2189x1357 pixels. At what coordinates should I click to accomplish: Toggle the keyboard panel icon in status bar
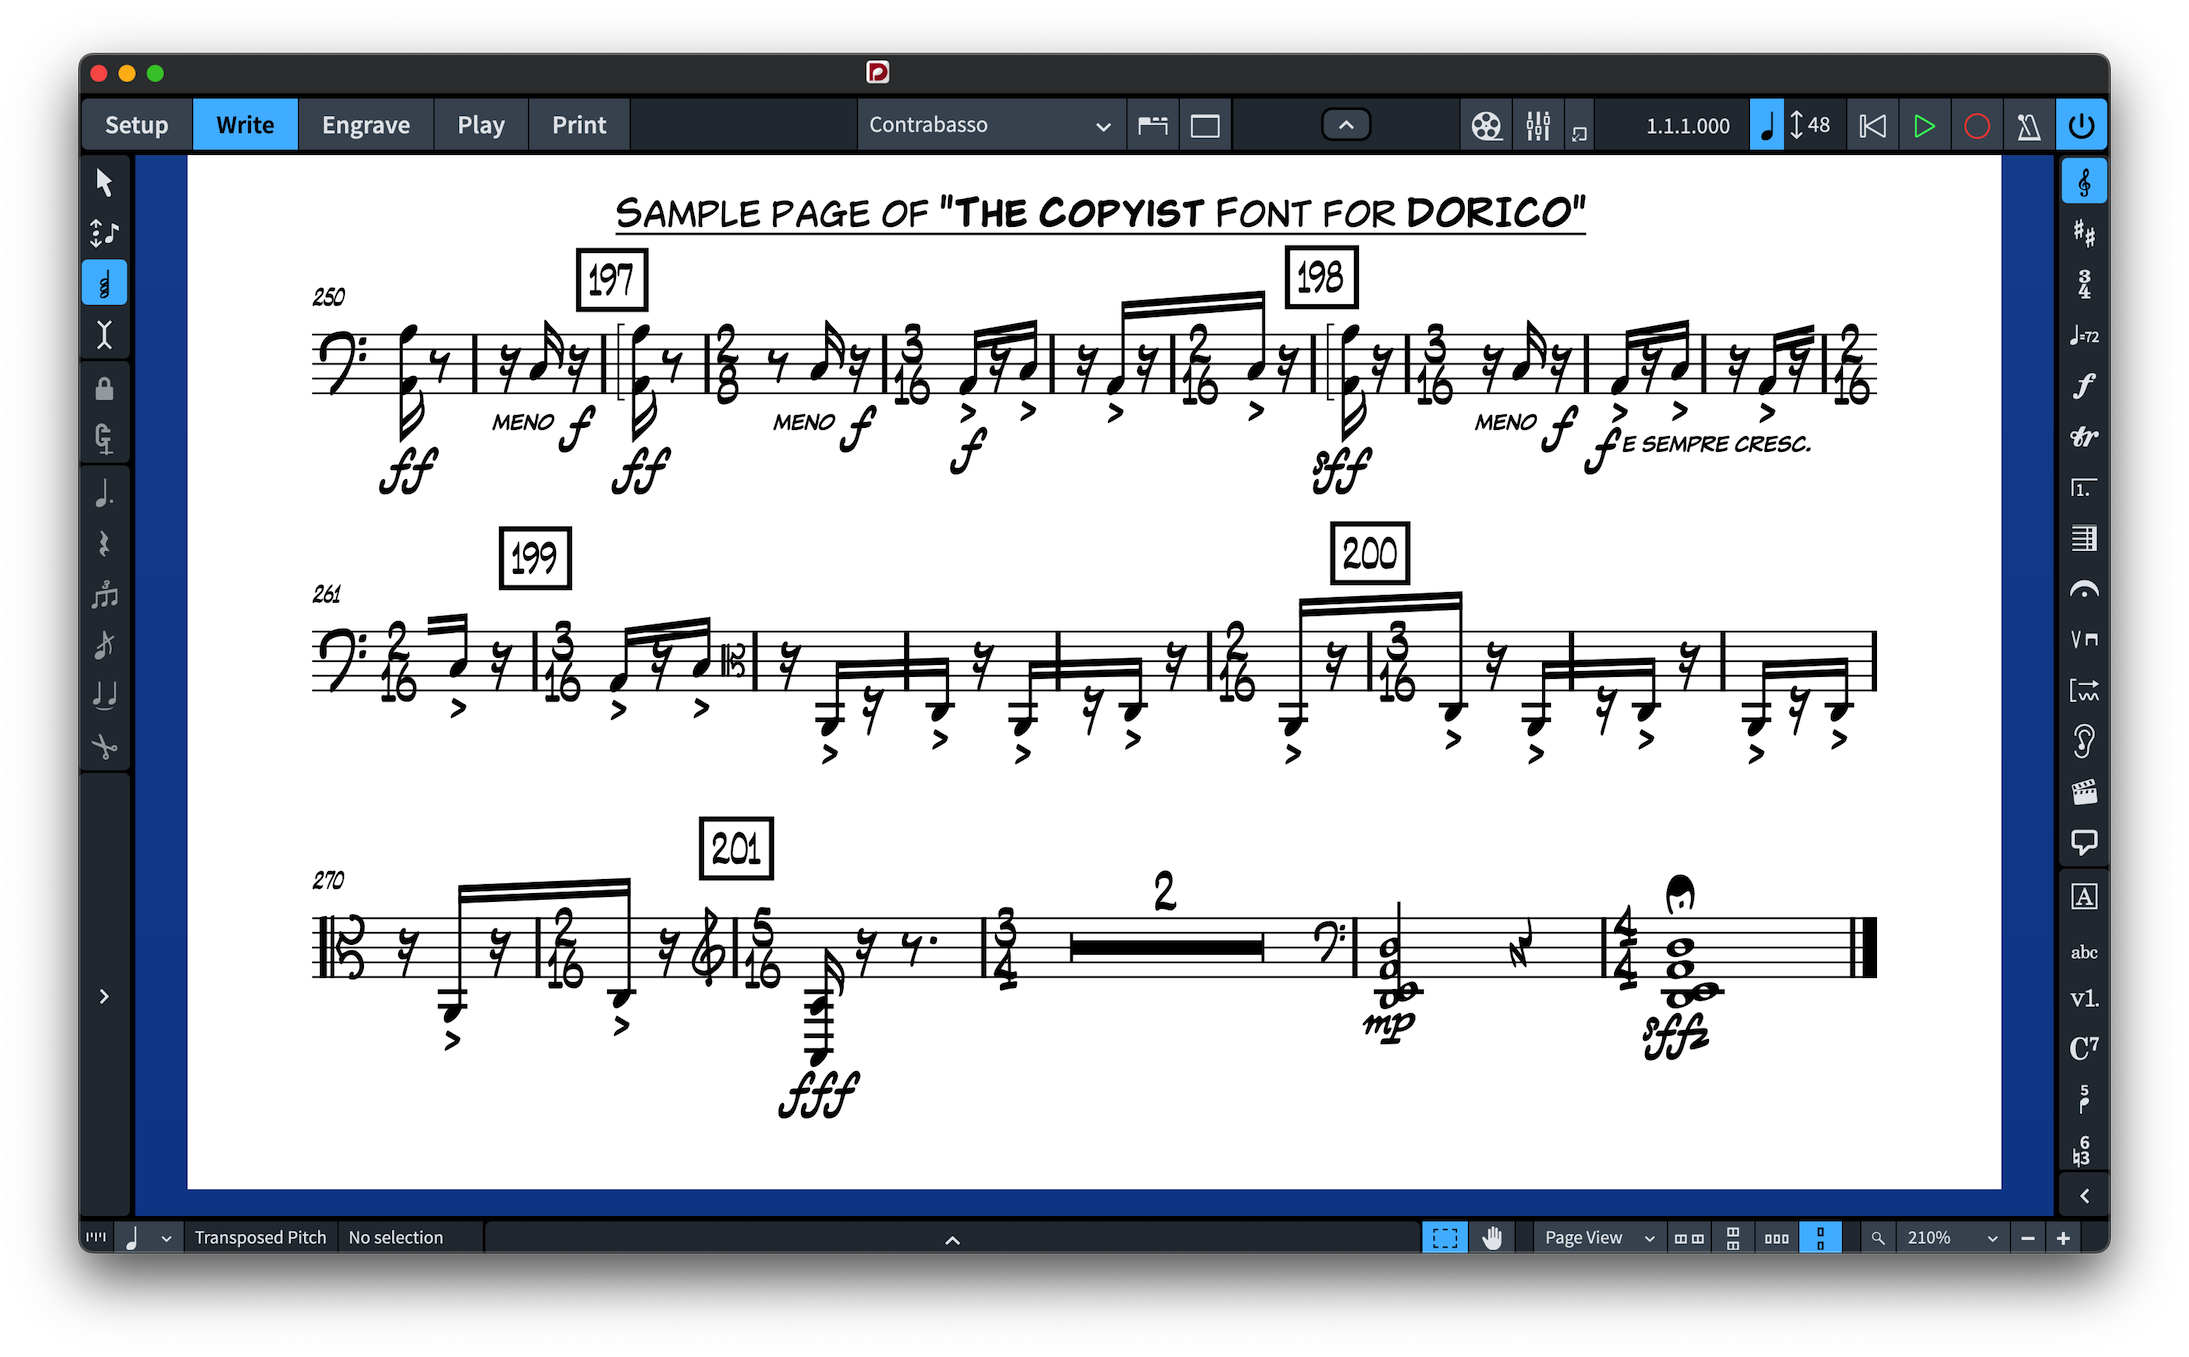tap(96, 1237)
